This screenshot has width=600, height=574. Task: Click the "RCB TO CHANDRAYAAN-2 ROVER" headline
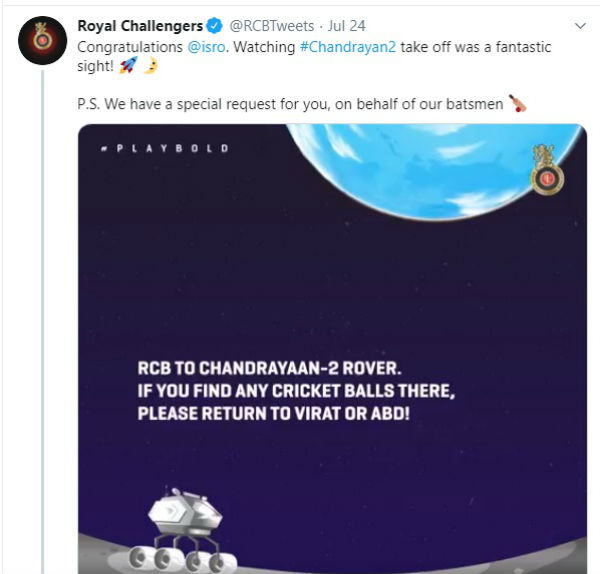click(270, 367)
